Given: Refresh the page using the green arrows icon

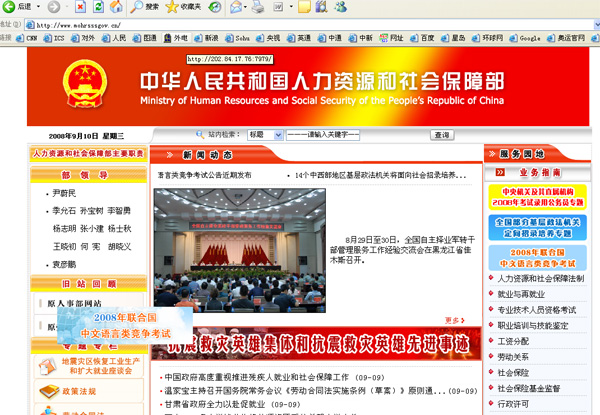Looking at the screenshot, I should coord(98,6).
